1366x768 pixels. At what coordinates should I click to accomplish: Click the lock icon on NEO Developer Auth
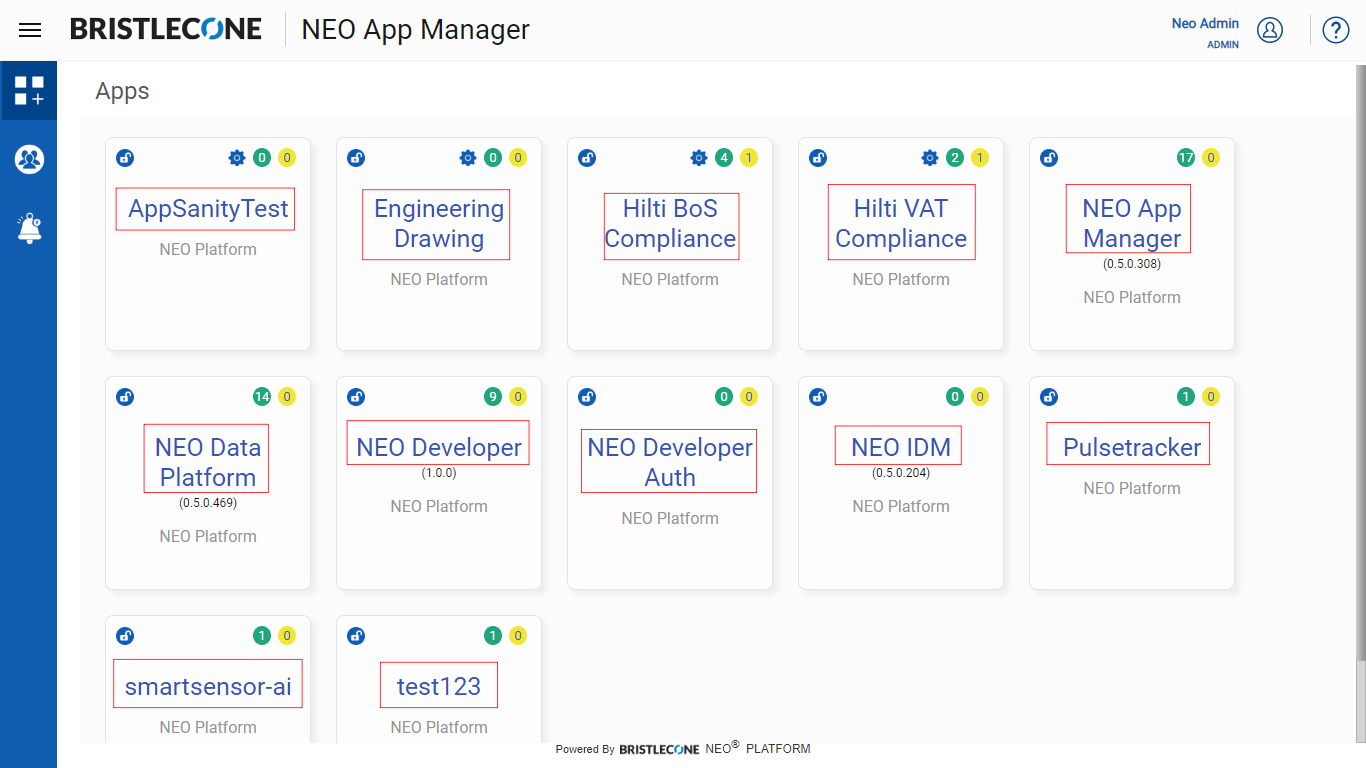587,397
